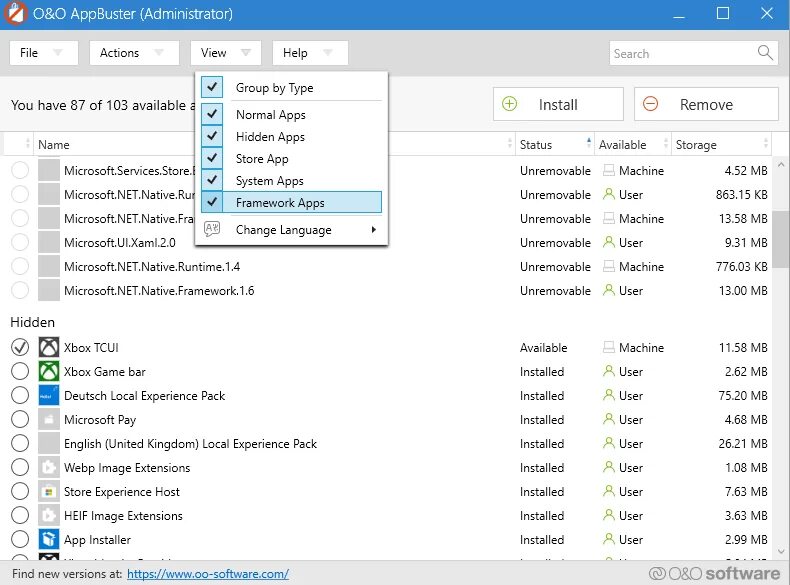
Task: Click the user icon in Microsoft Pay row
Action: click(x=609, y=419)
